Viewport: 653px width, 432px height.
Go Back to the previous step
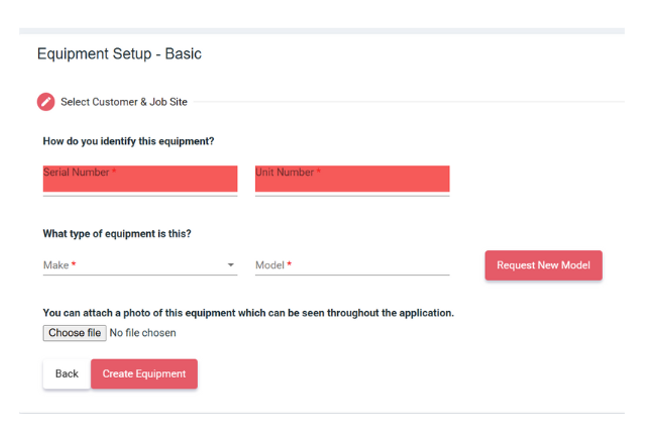tap(67, 374)
